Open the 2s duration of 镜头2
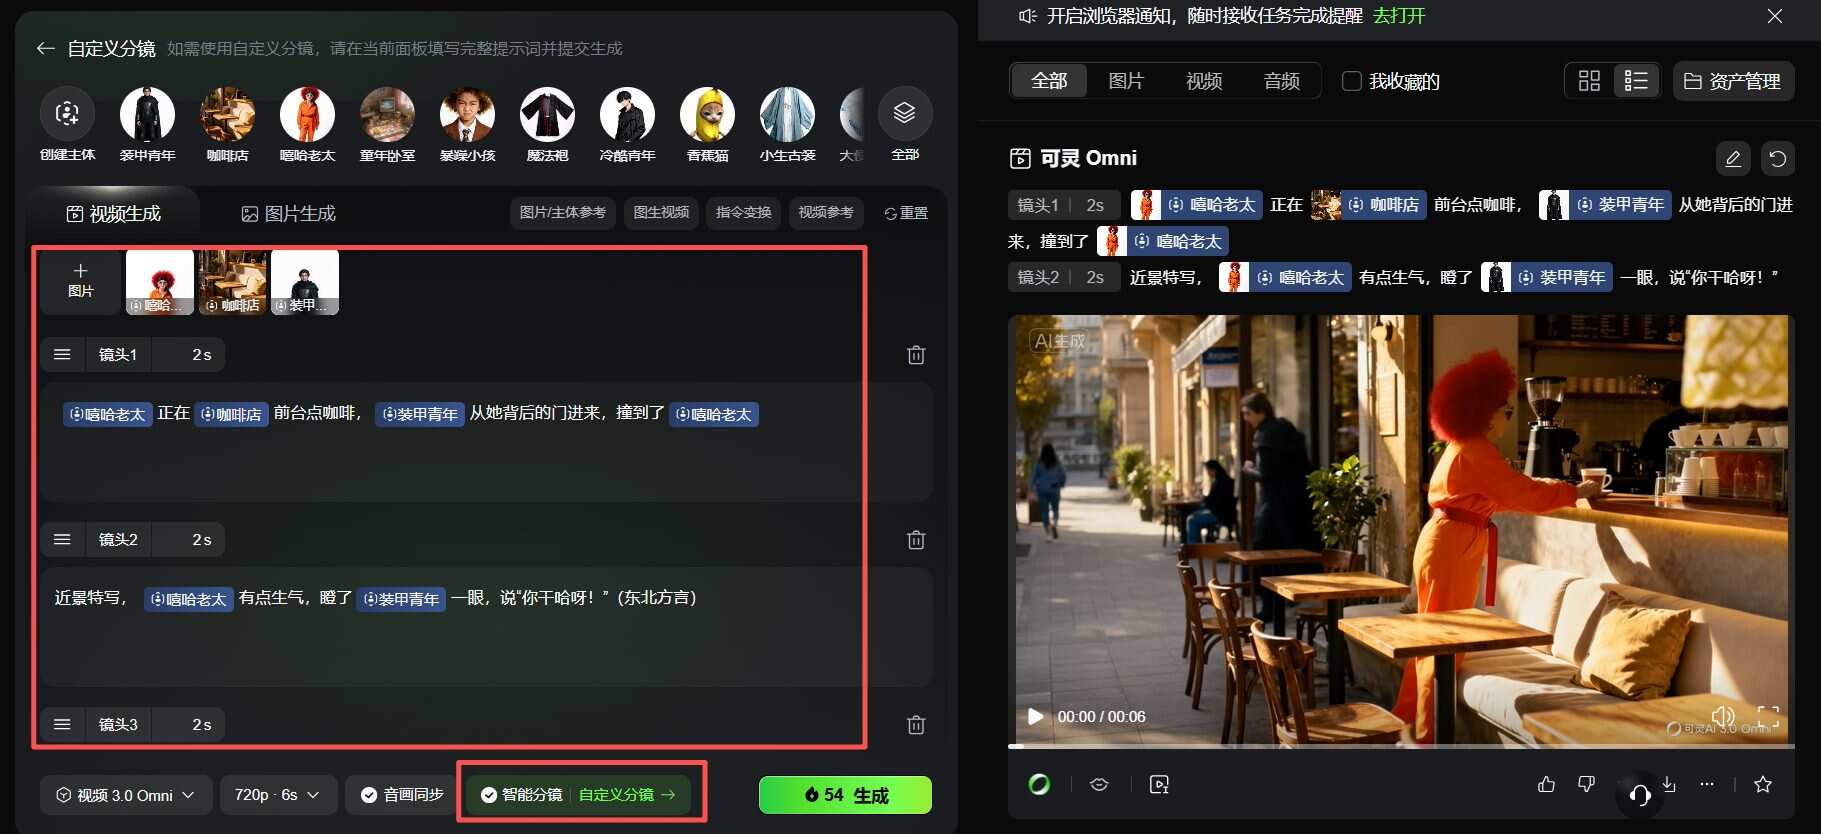 click(201, 539)
